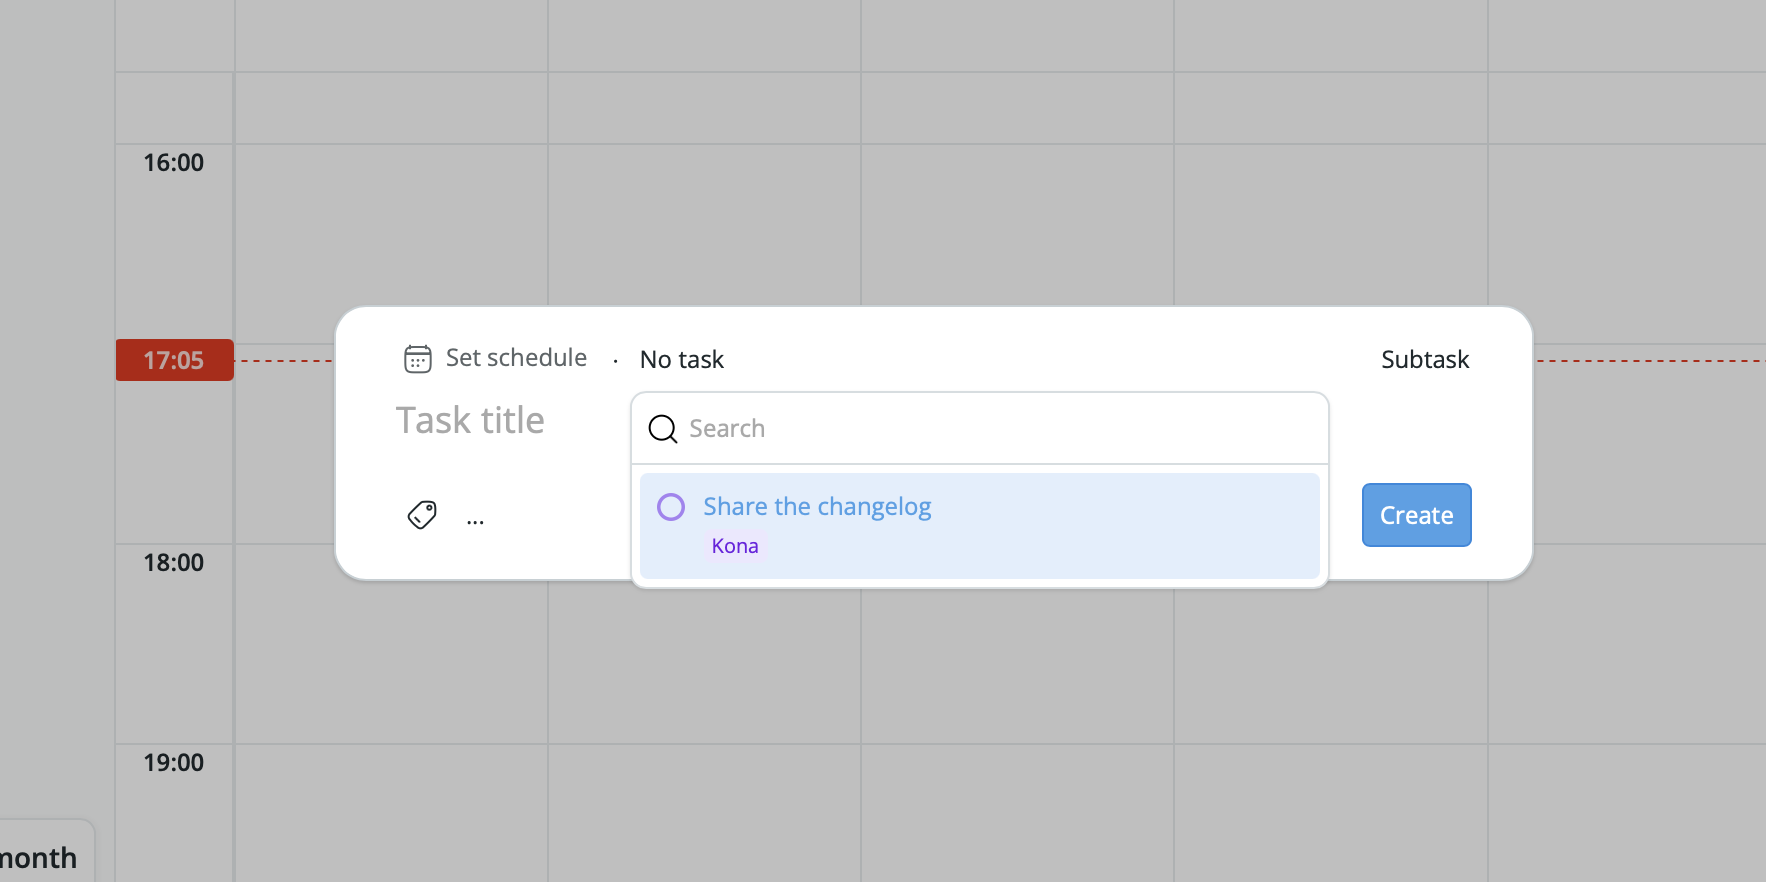This screenshot has height=882, width=1766.
Task: Mark Share the changelog circle as complete
Action: point(671,507)
